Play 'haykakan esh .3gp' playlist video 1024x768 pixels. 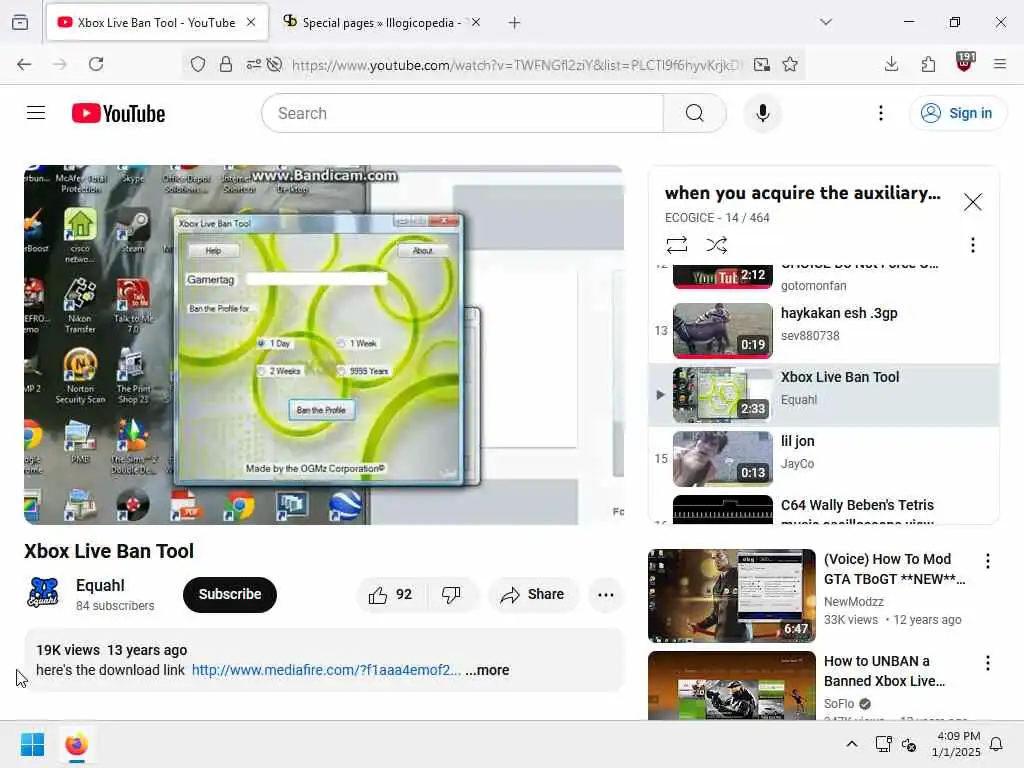[x=824, y=330]
